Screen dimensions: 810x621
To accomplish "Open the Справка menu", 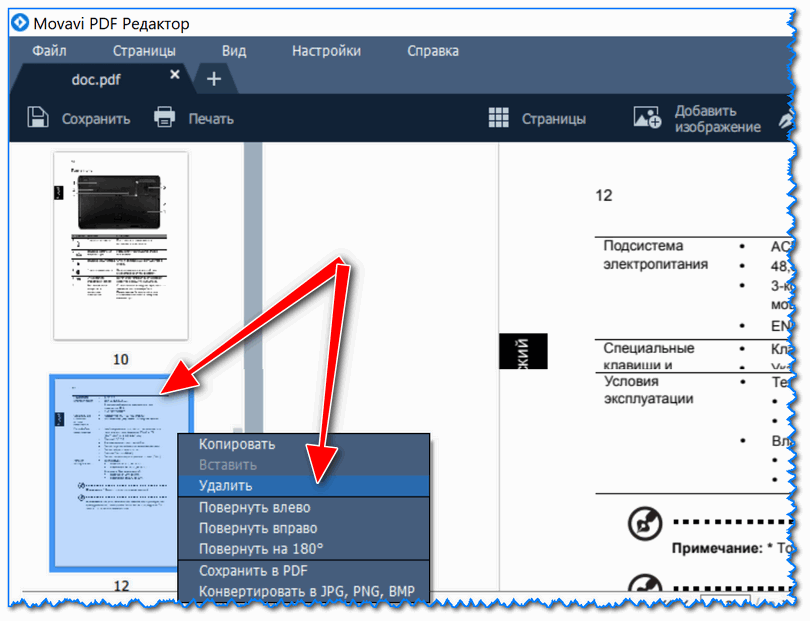I will coord(433,51).
